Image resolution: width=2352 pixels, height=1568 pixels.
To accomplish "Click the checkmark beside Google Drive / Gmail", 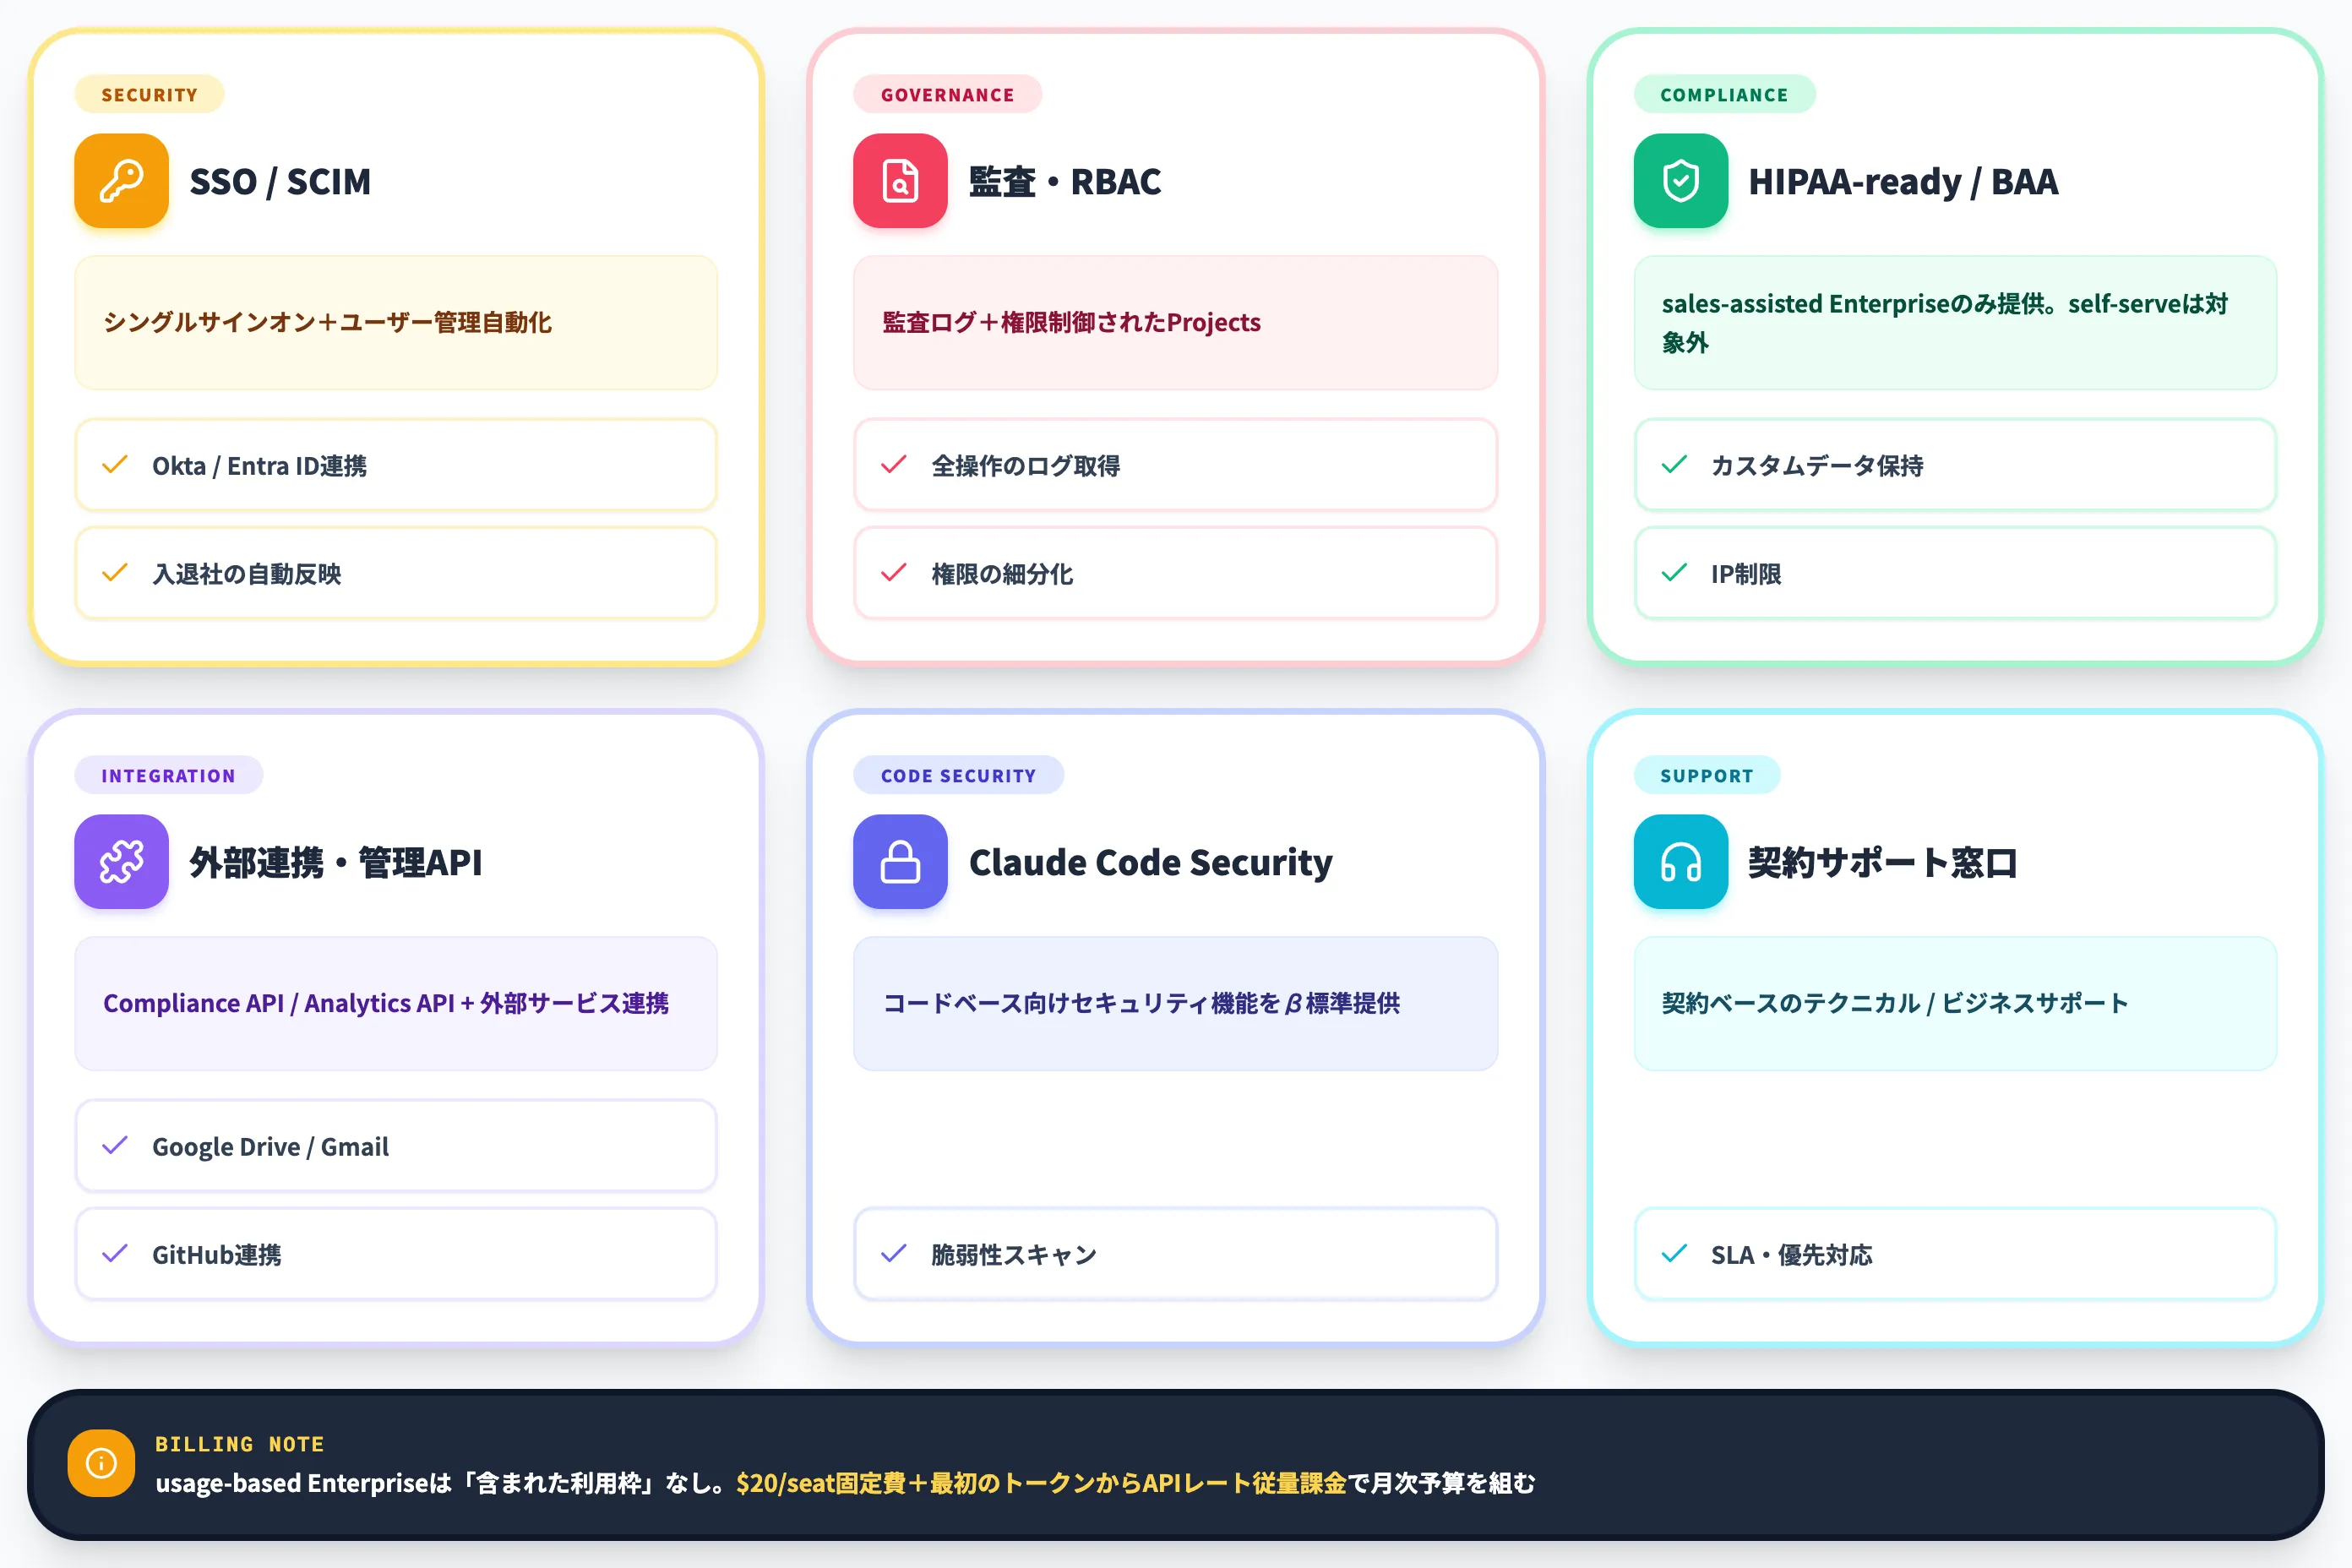I will tap(115, 1146).
